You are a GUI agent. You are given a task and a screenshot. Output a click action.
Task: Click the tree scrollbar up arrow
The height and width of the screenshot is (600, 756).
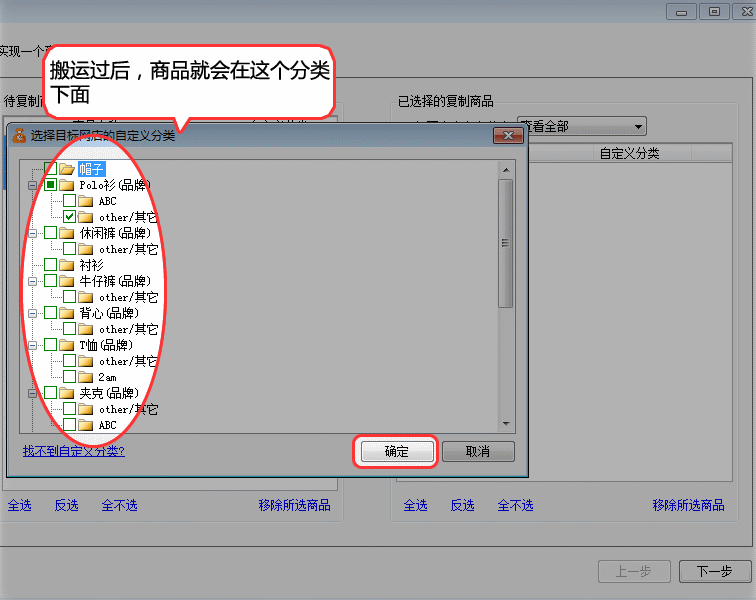506,170
